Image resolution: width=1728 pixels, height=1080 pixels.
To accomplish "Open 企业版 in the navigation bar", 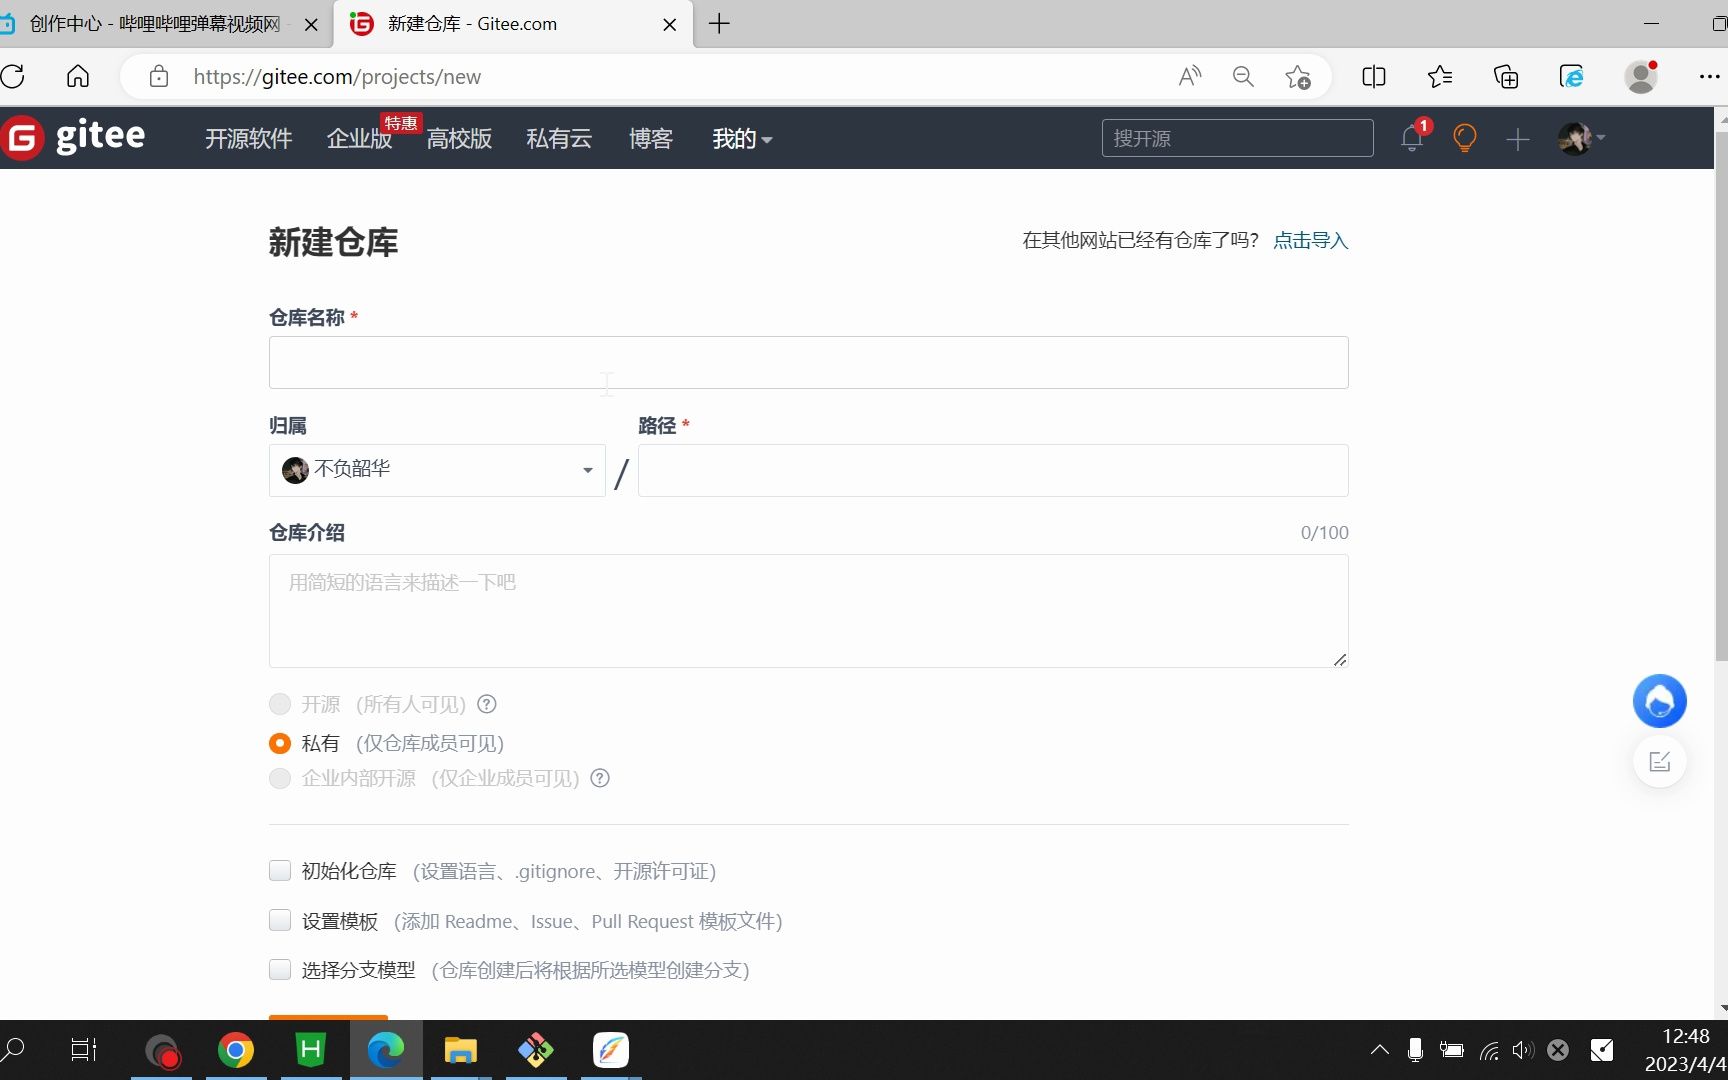I will click(x=360, y=139).
